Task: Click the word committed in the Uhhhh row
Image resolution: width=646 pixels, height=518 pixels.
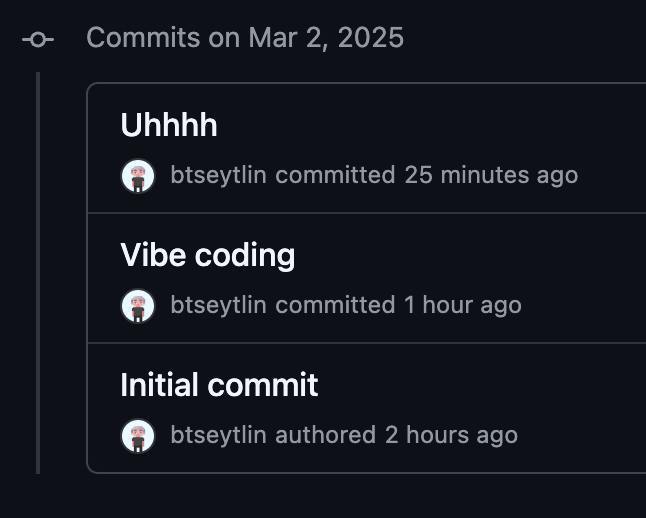Action: [335, 175]
